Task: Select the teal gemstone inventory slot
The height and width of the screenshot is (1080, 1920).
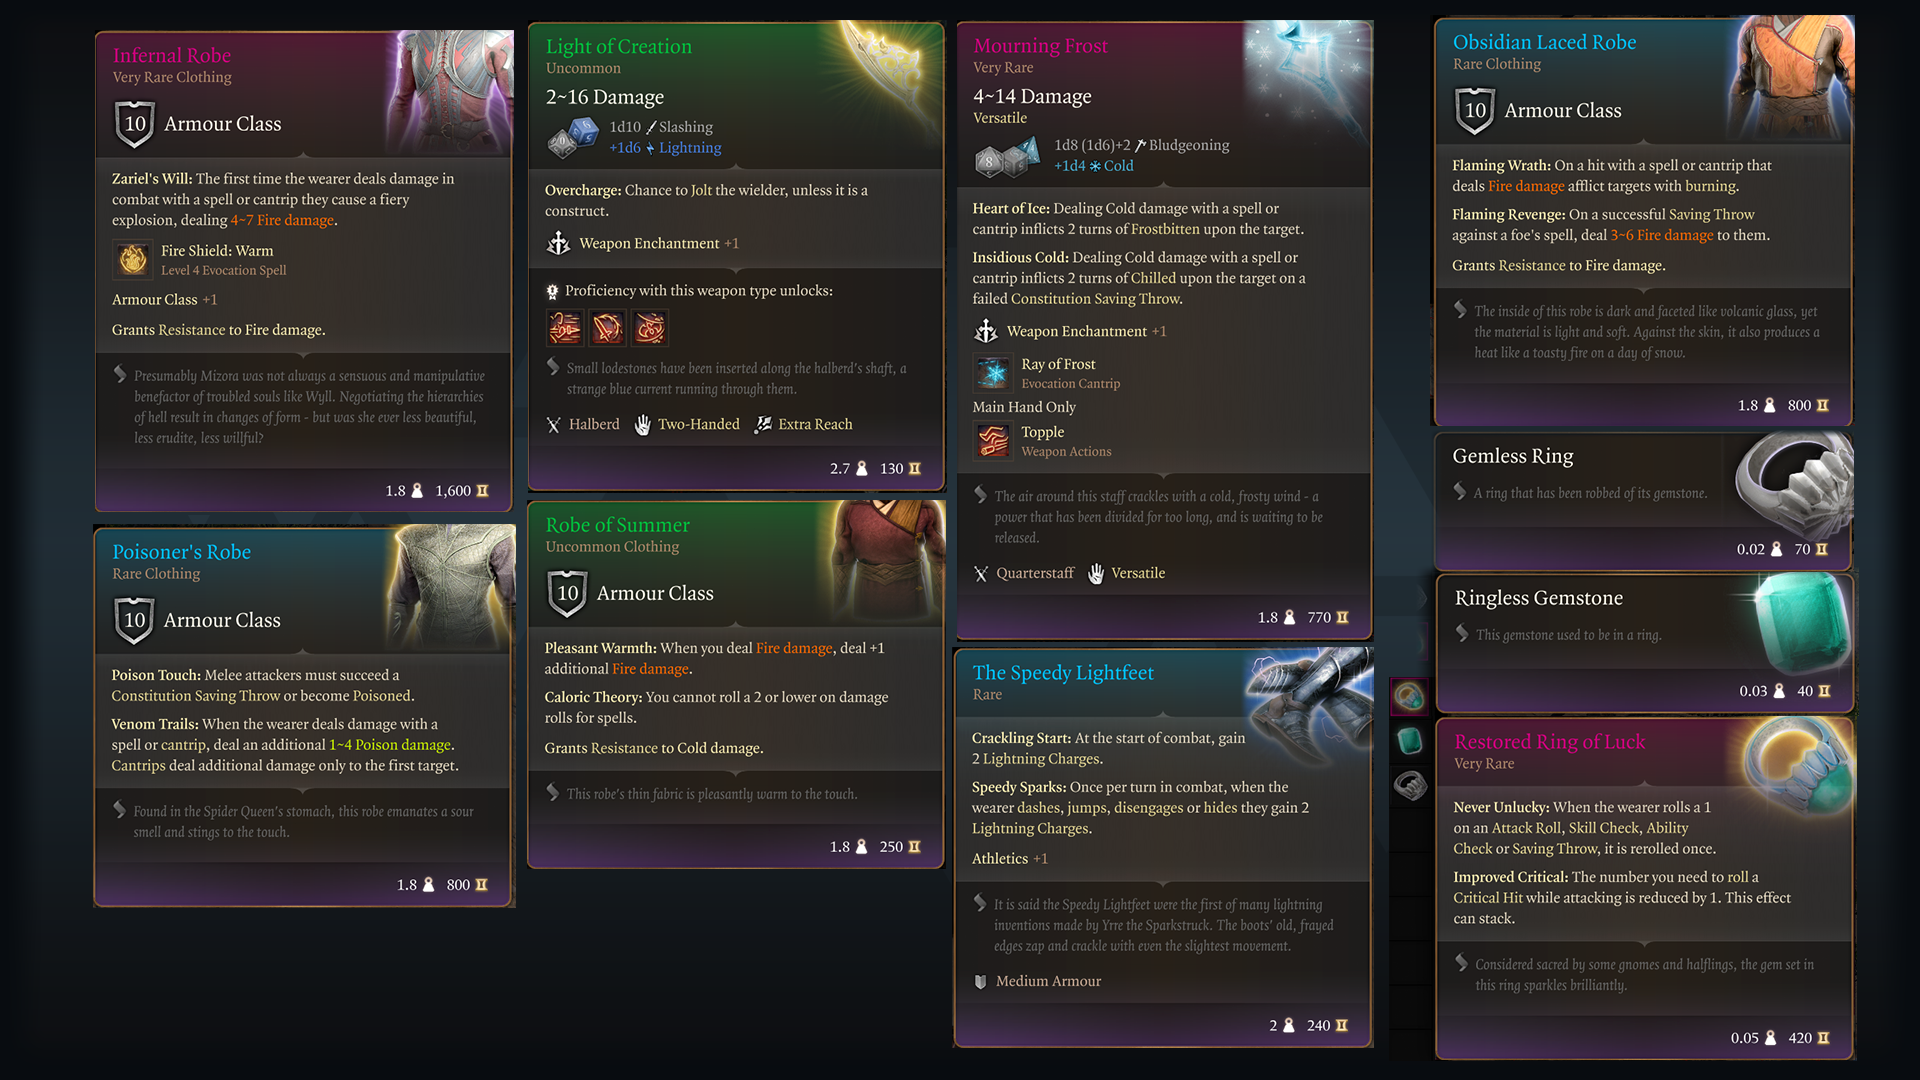Action: (x=1410, y=741)
